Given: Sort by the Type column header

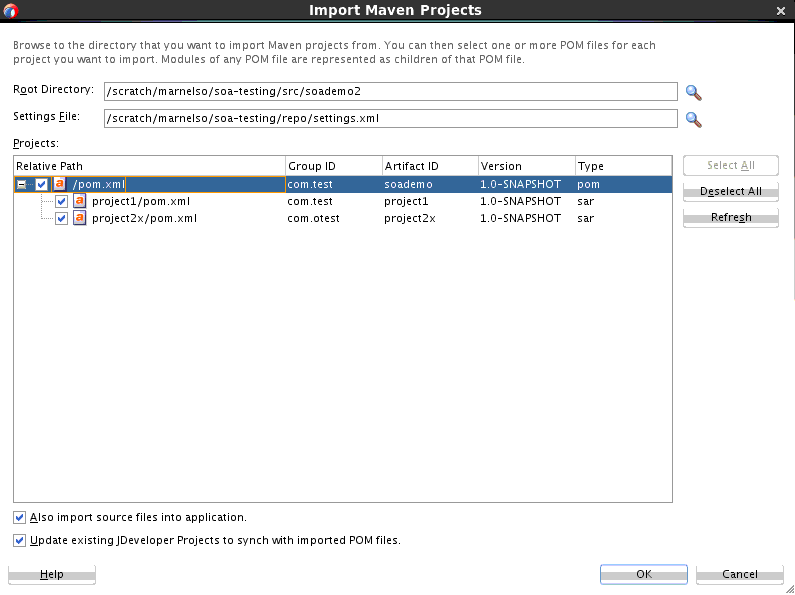Looking at the screenshot, I should pos(624,166).
